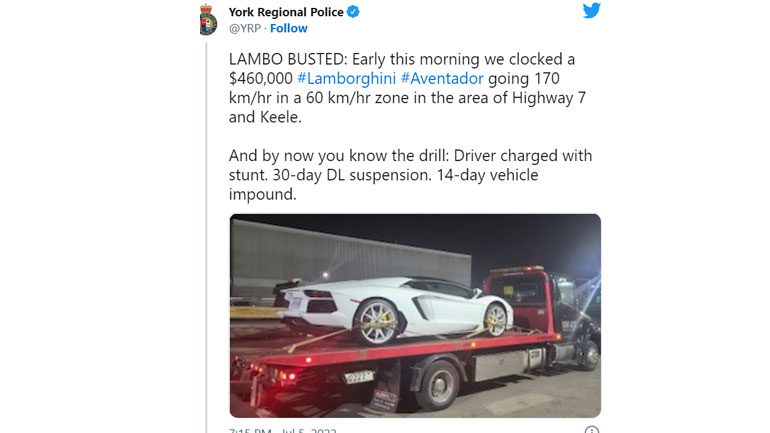The height and width of the screenshot is (433, 770).
Task: Click York Regional Police profile avatar
Action: 208,20
